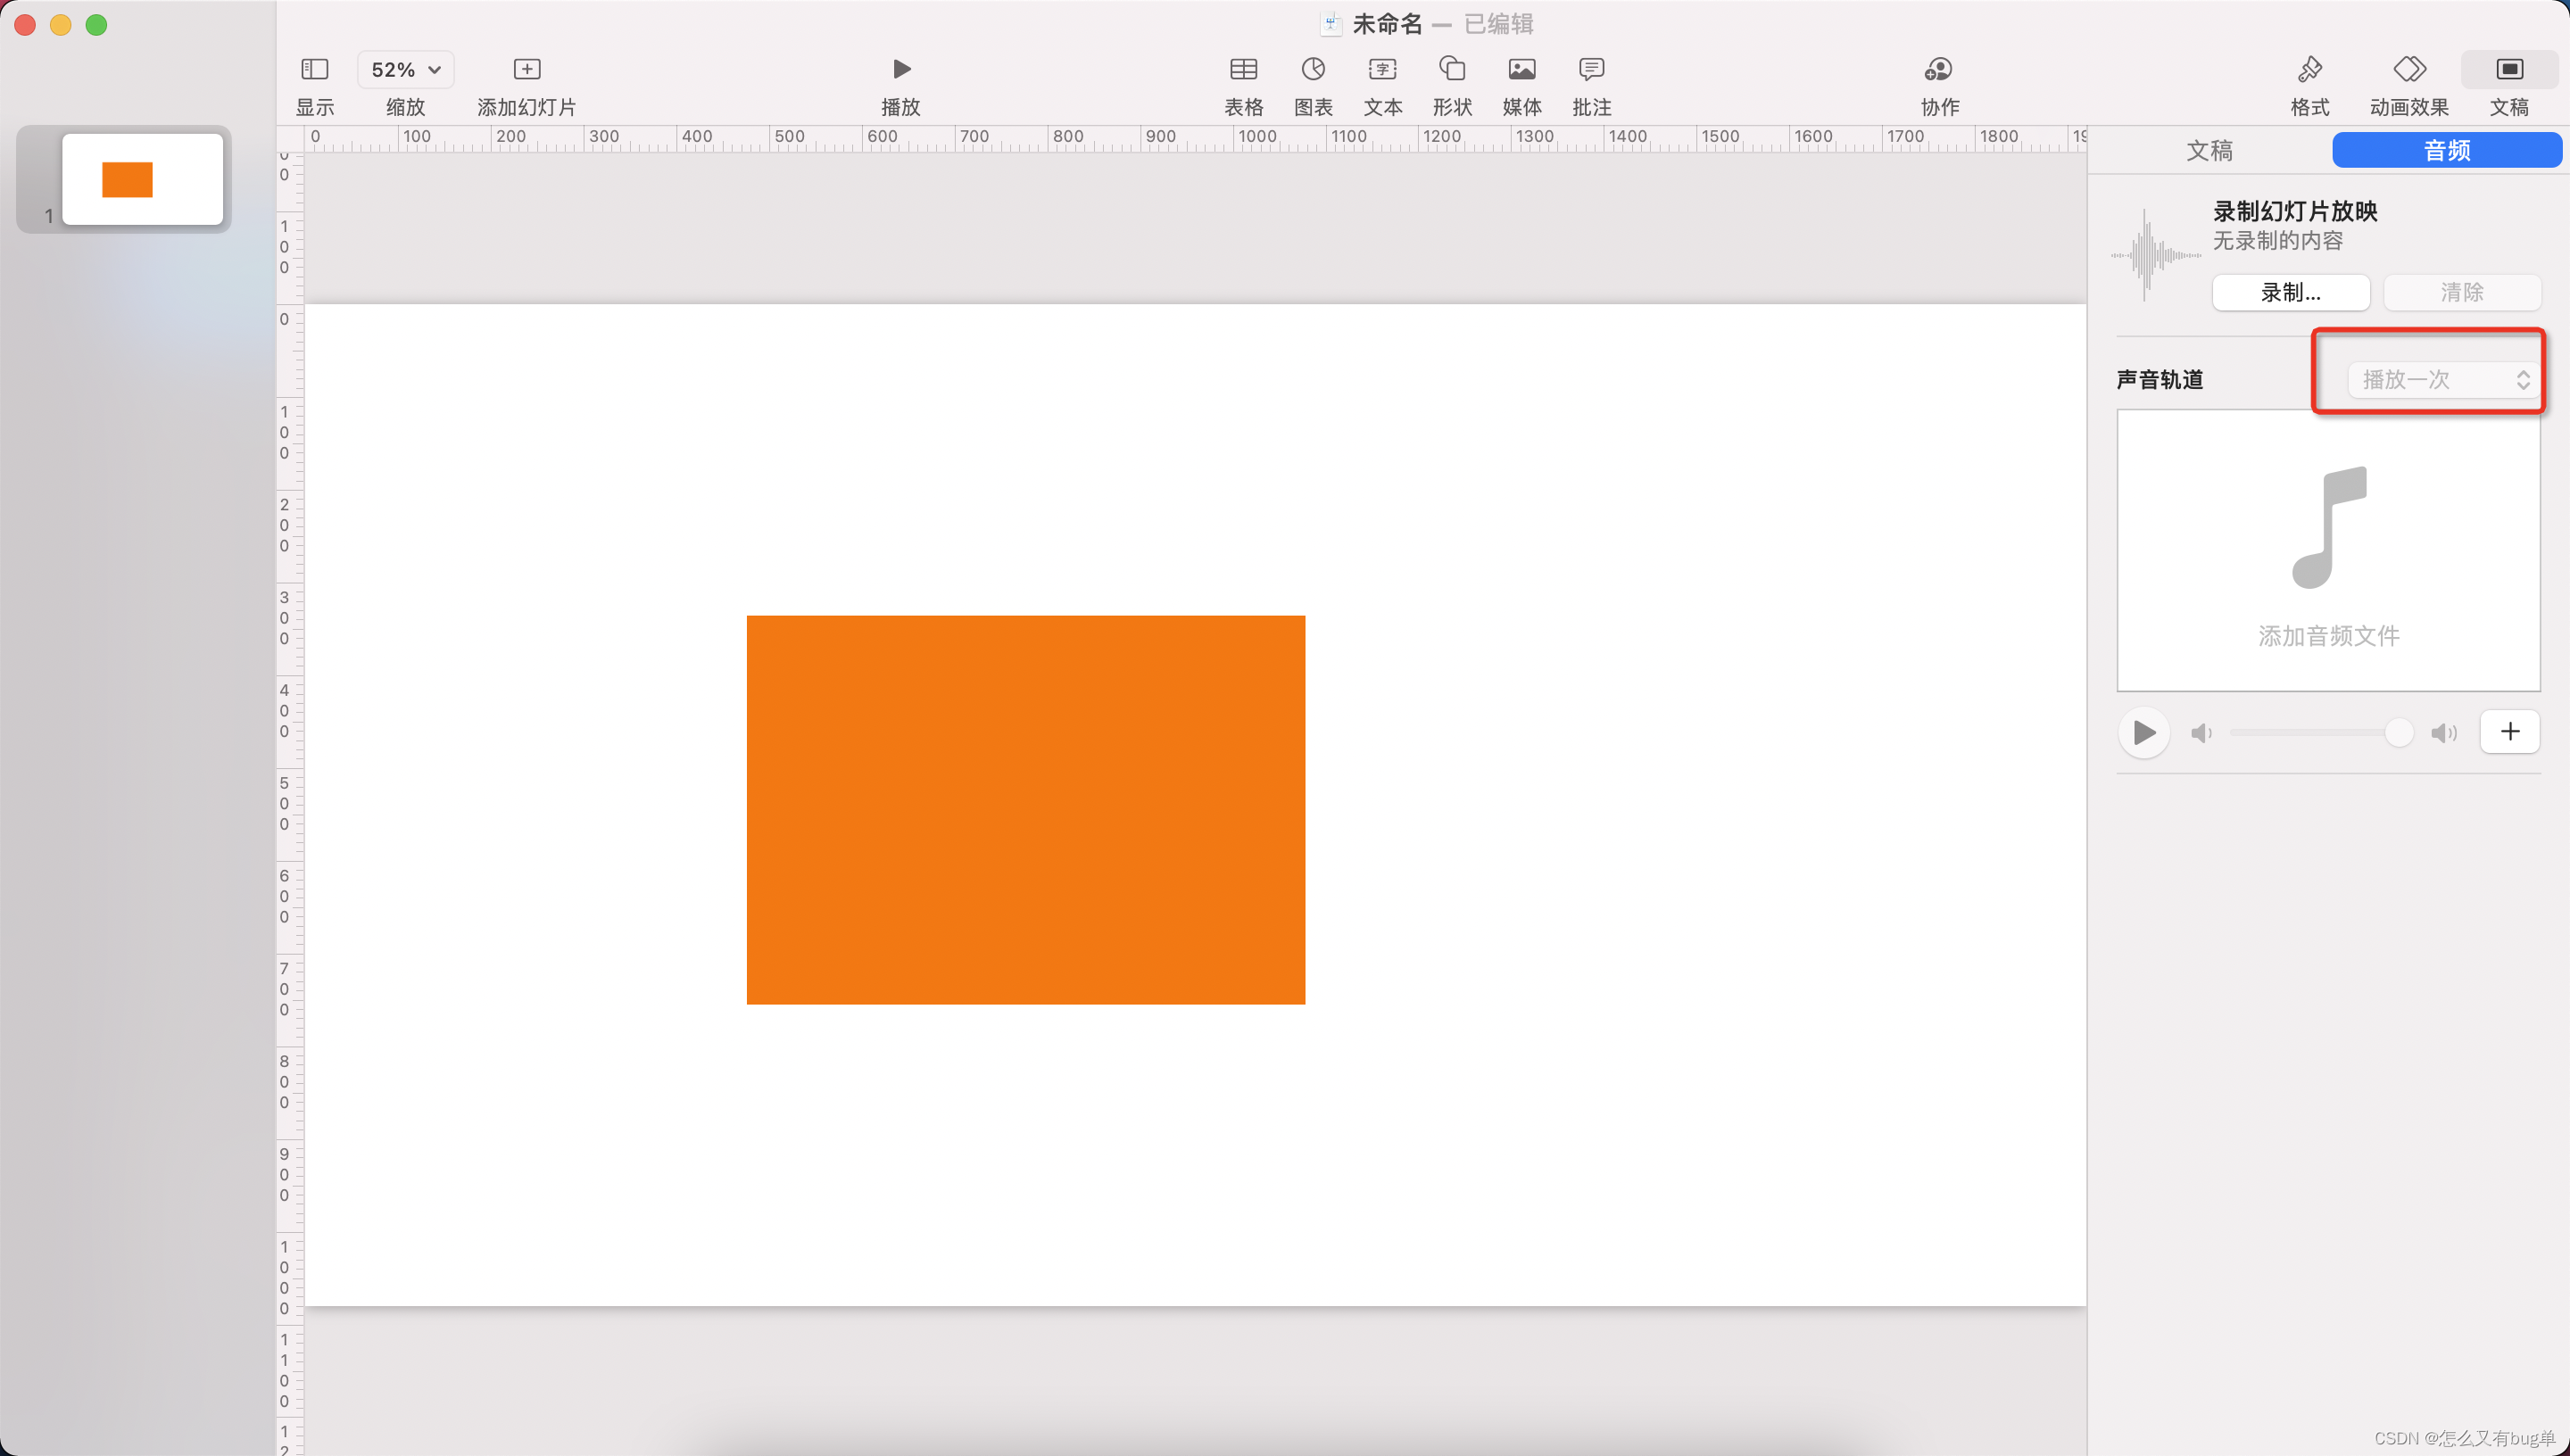Open the View (显示) sidebar options
Viewport: 2570px width, 1456px height.
tap(314, 69)
